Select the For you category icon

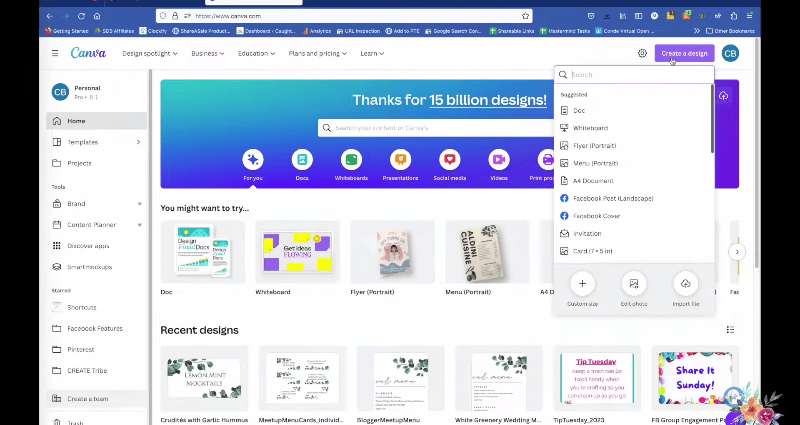point(253,160)
